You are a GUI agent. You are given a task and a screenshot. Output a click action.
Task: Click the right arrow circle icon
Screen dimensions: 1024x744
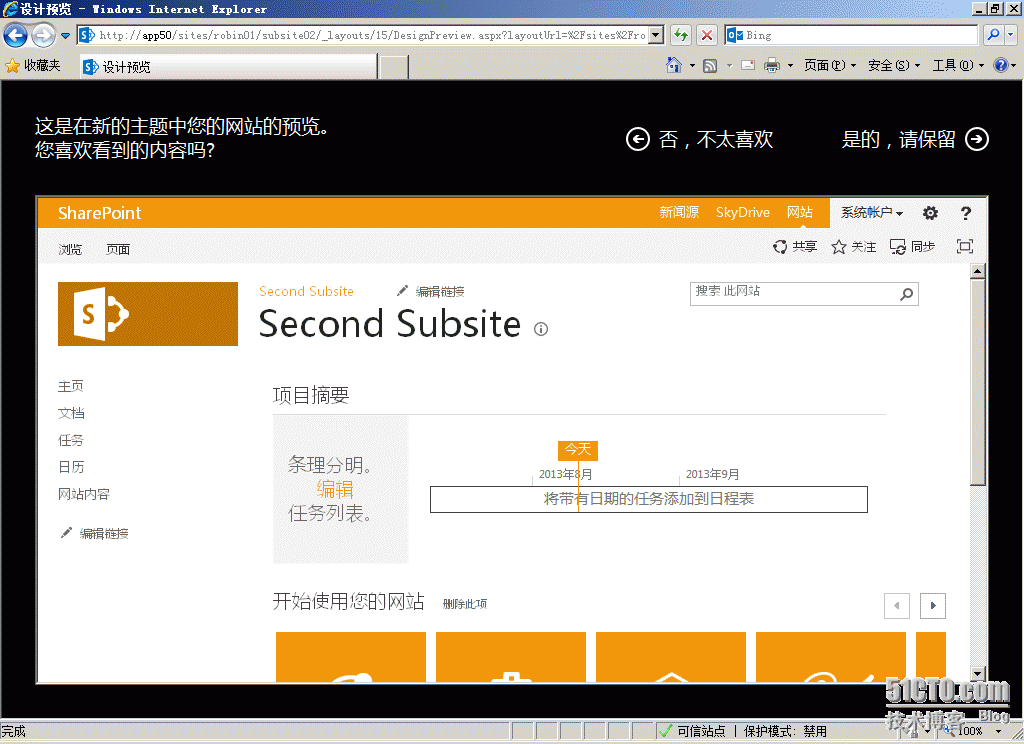pos(977,139)
